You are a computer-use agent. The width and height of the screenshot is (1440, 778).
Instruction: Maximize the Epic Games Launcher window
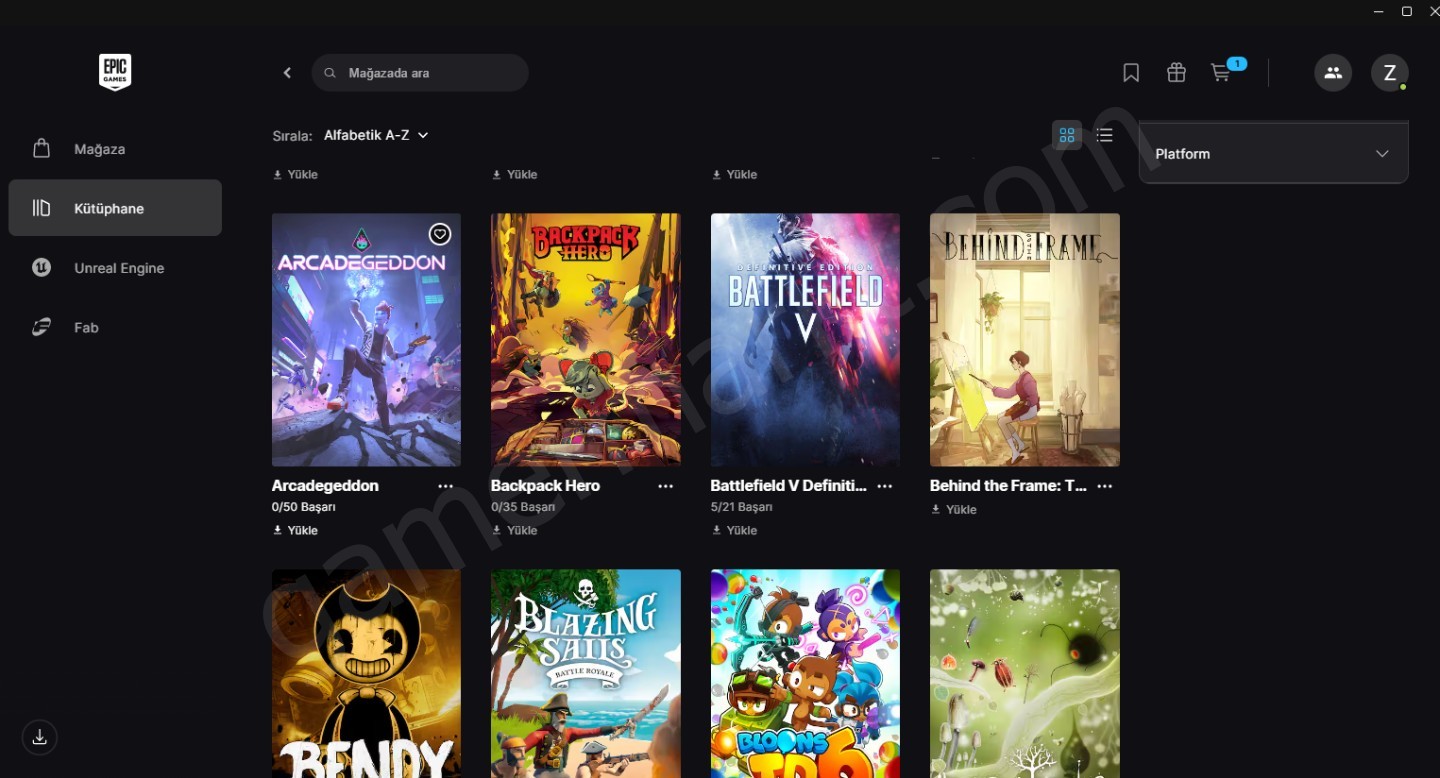[1407, 11]
